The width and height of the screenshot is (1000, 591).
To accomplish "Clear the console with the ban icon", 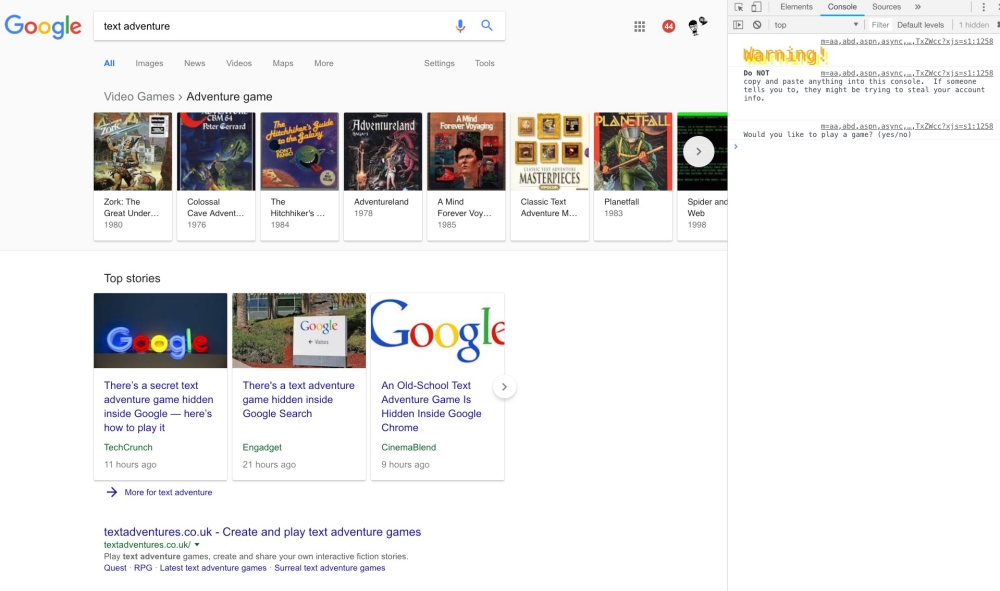I will point(757,25).
